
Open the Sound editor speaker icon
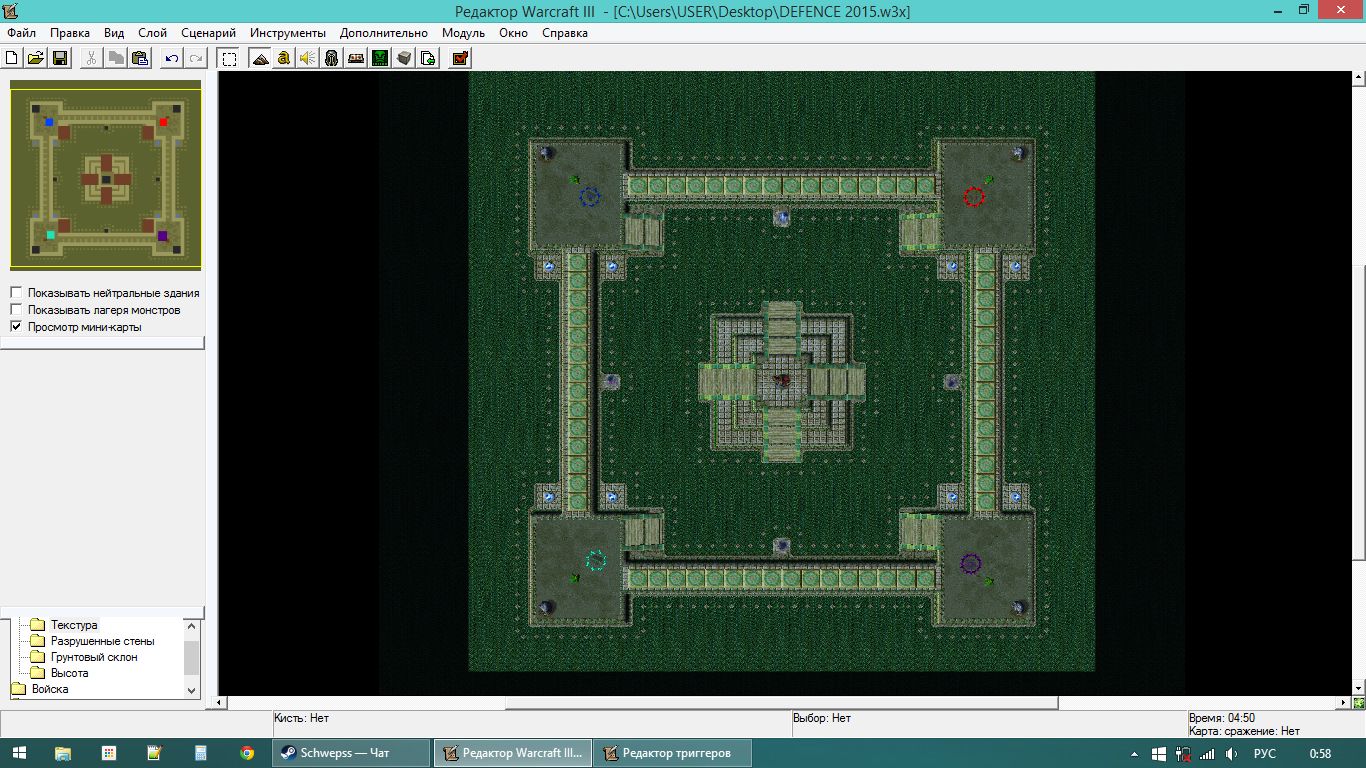click(x=308, y=58)
